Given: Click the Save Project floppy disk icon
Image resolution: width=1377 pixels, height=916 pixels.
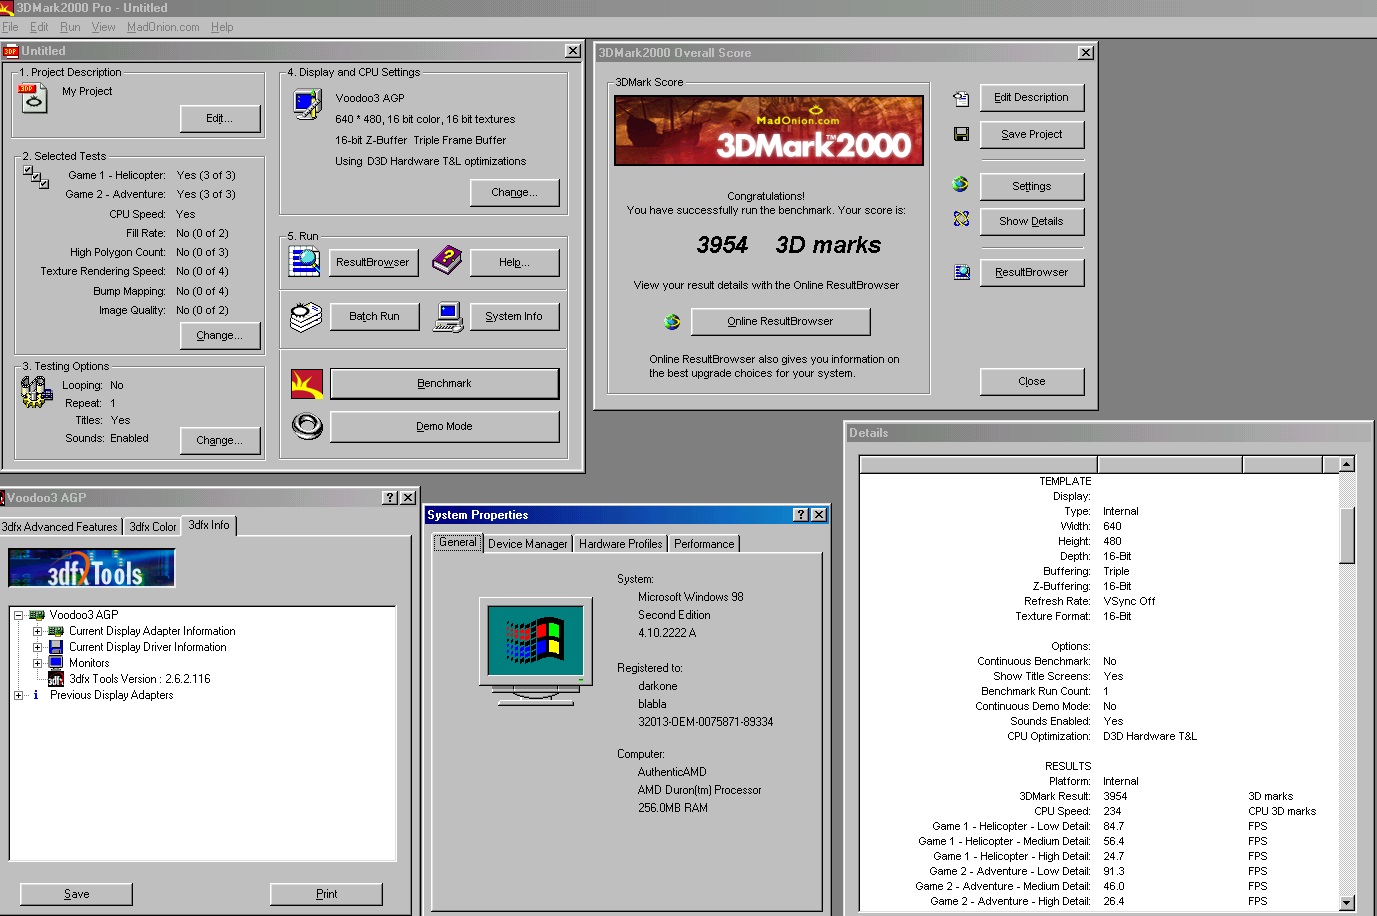Looking at the screenshot, I should click(x=961, y=134).
